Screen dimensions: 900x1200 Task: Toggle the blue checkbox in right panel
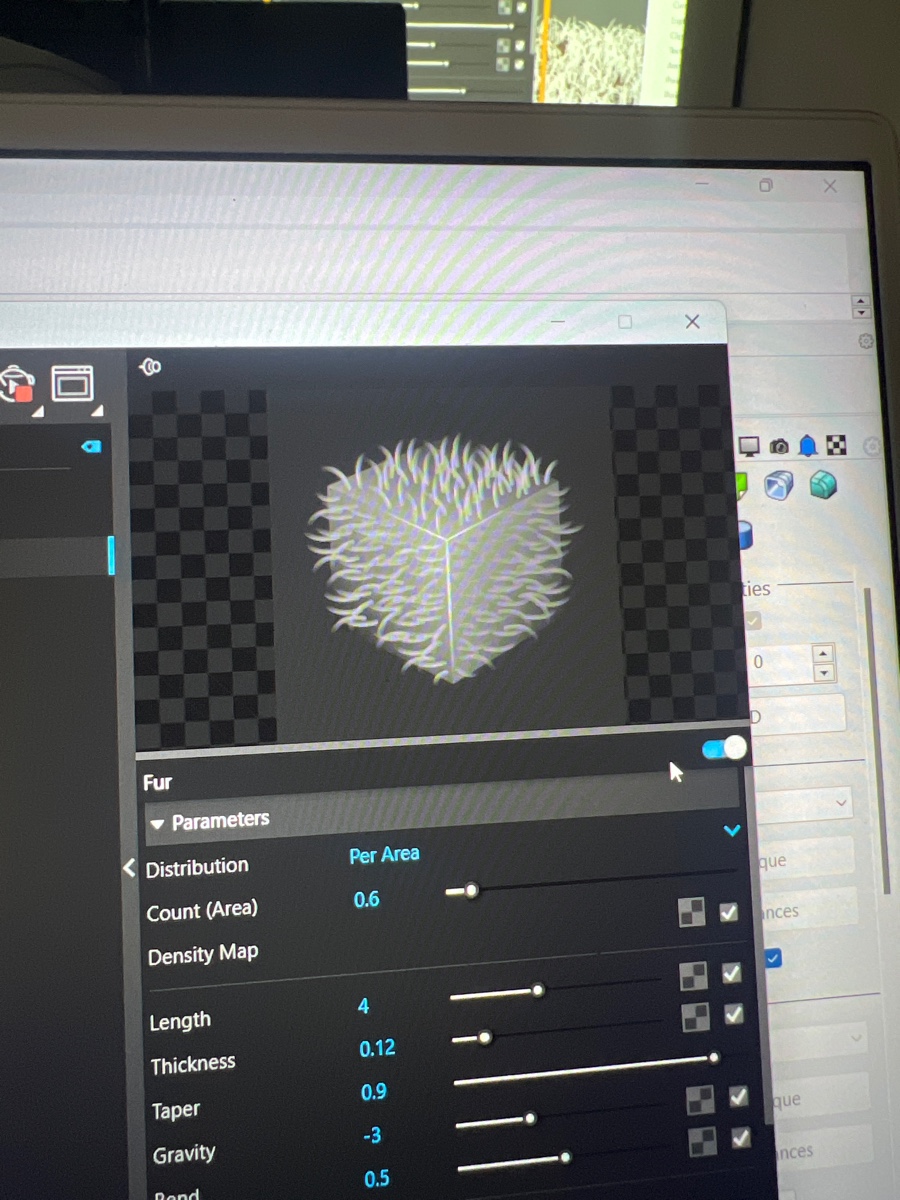(x=773, y=959)
